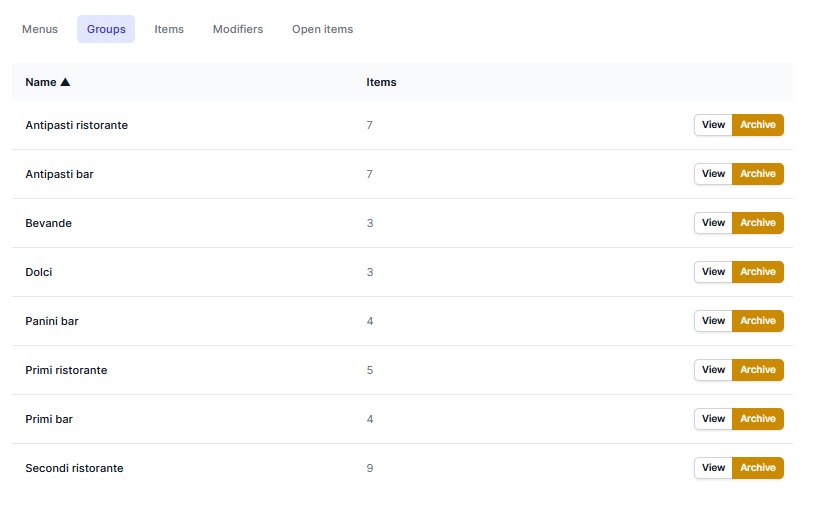Click the Primi bar group name
The height and width of the screenshot is (515, 818).
click(x=49, y=419)
